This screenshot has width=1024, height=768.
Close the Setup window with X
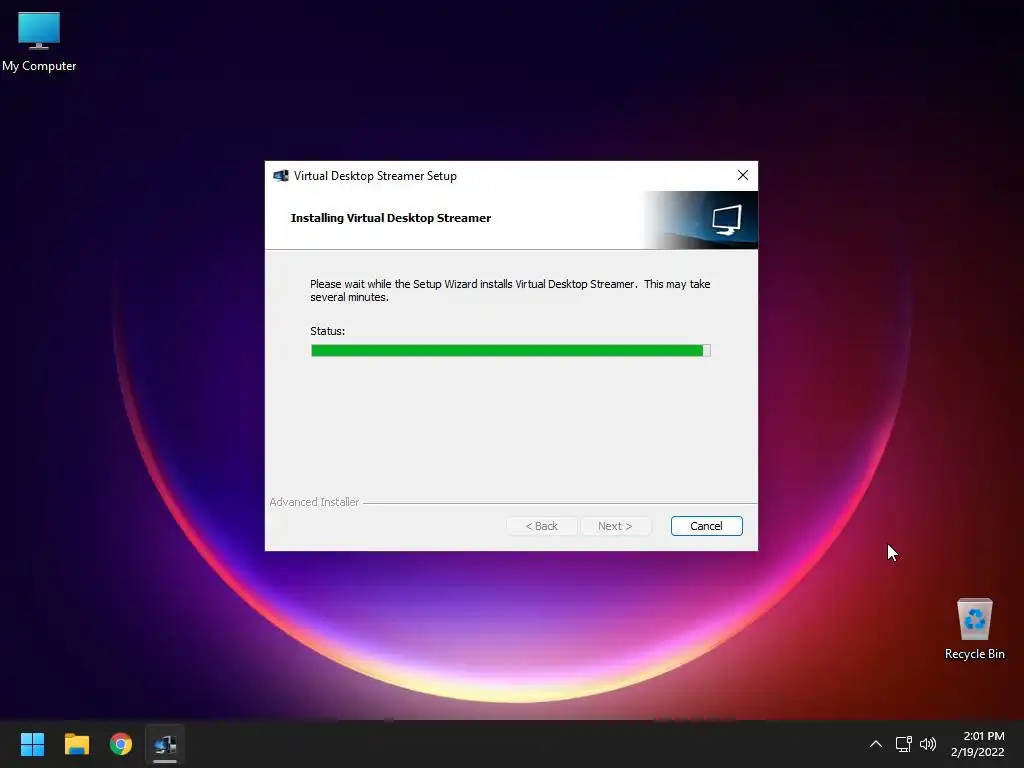pyautogui.click(x=743, y=175)
